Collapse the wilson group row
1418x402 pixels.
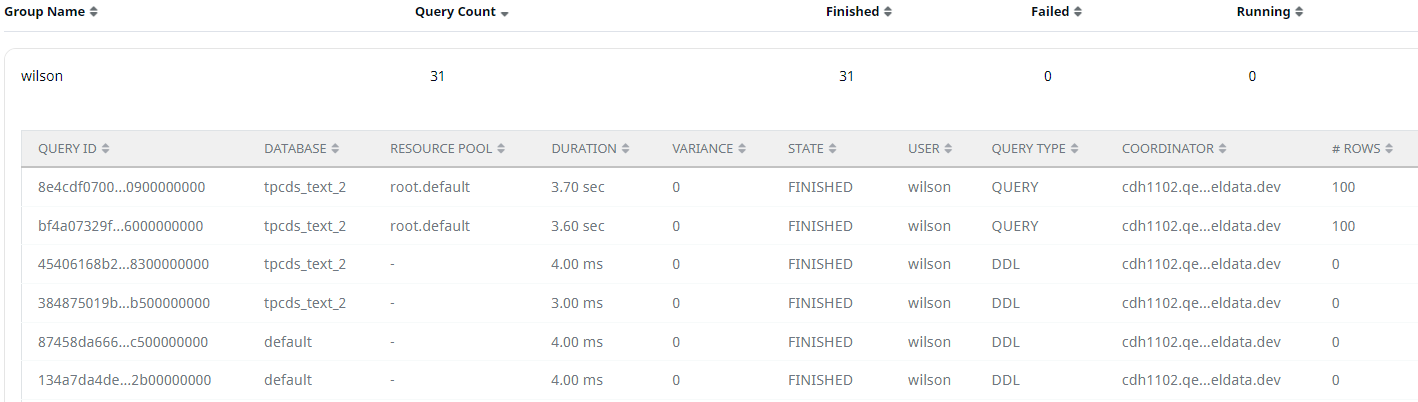click(711, 76)
